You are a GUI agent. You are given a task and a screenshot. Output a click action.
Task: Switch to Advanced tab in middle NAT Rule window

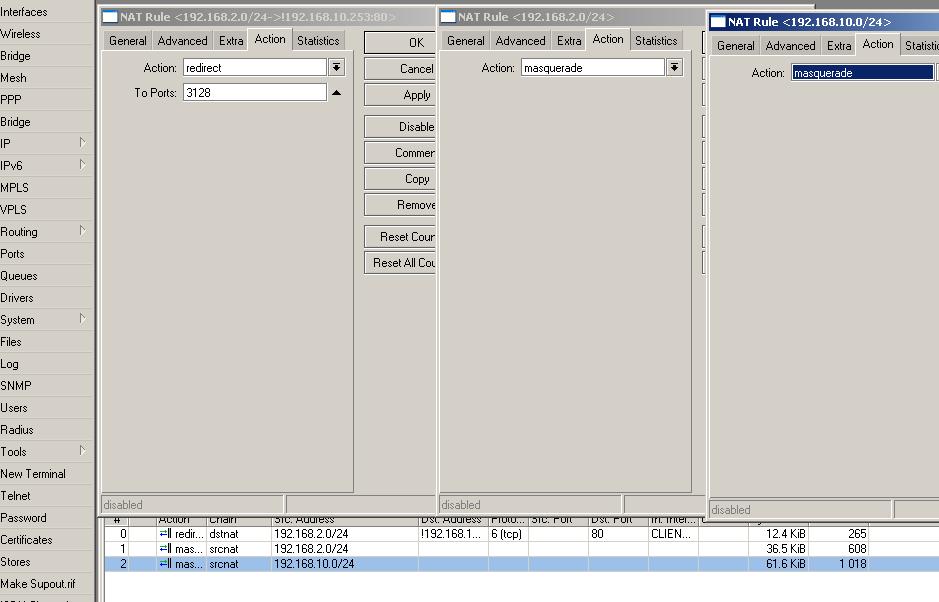(520, 41)
